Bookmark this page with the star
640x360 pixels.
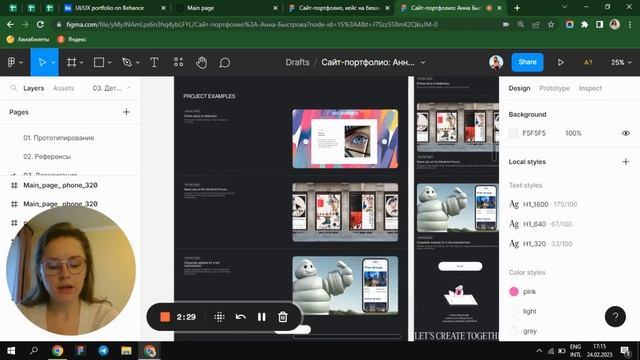[x=551, y=24]
